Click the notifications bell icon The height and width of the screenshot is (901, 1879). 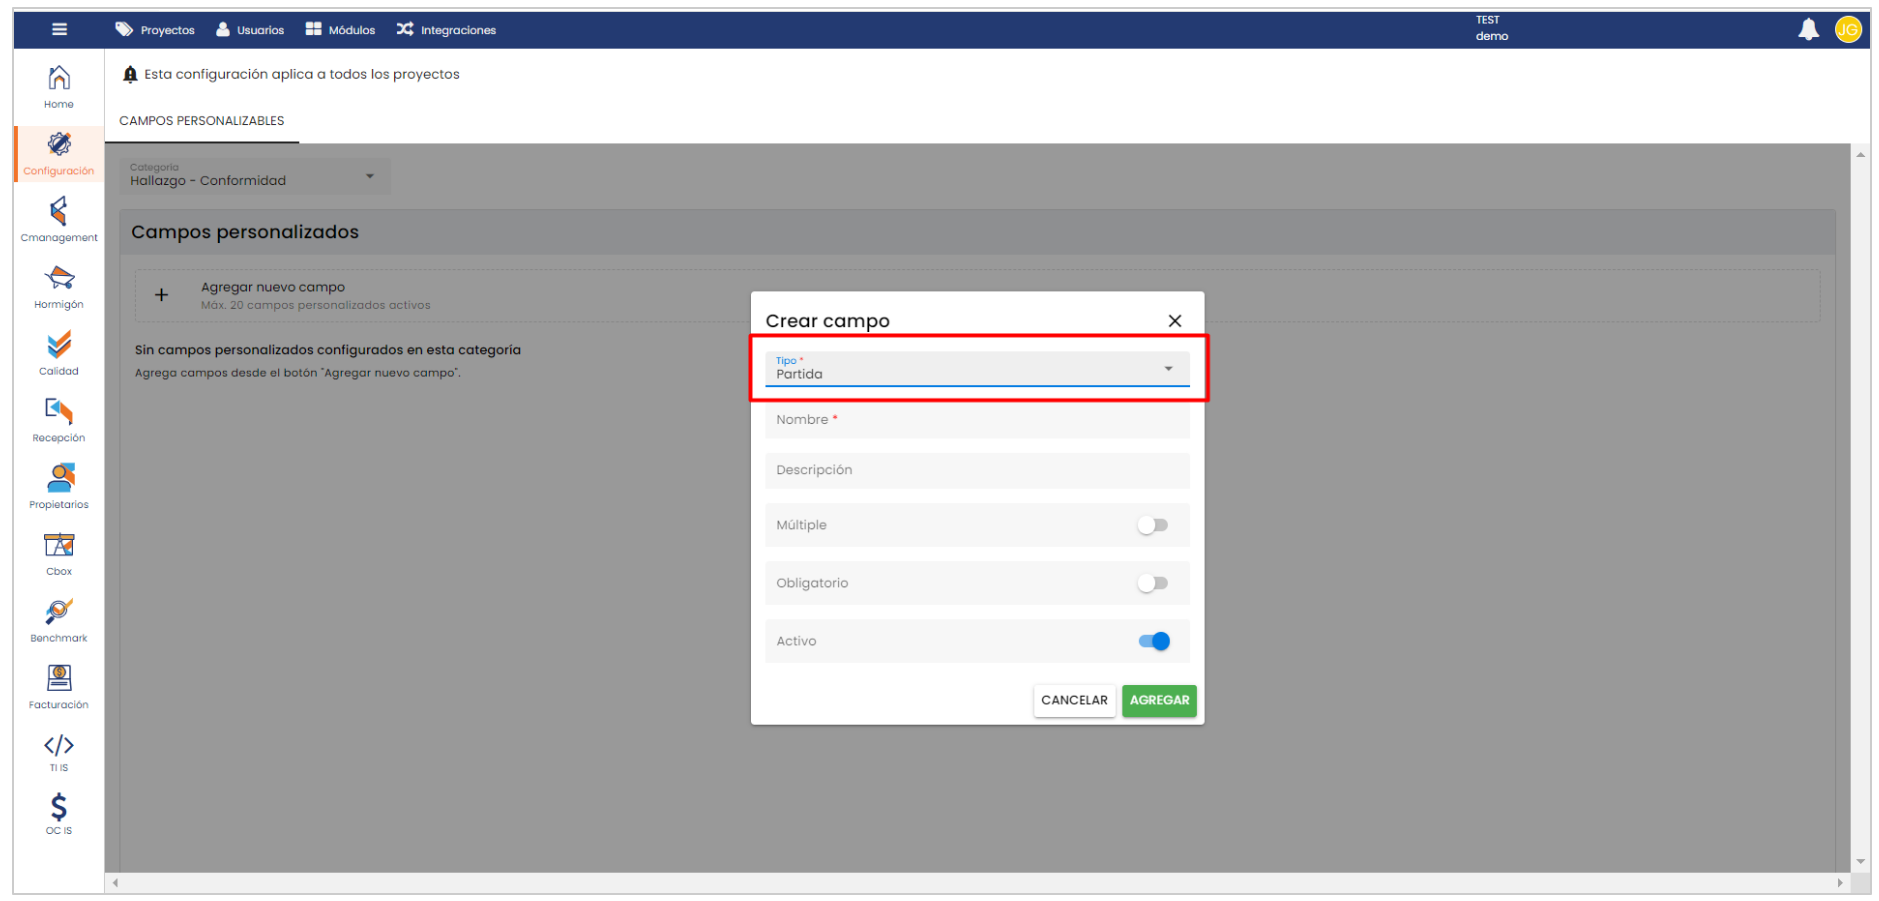click(x=1808, y=30)
